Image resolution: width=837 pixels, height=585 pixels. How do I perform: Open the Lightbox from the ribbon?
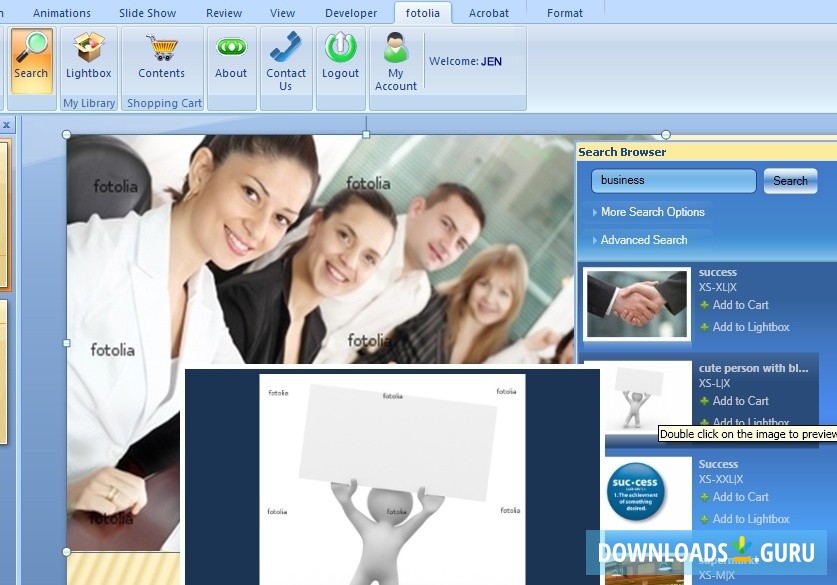click(x=88, y=47)
